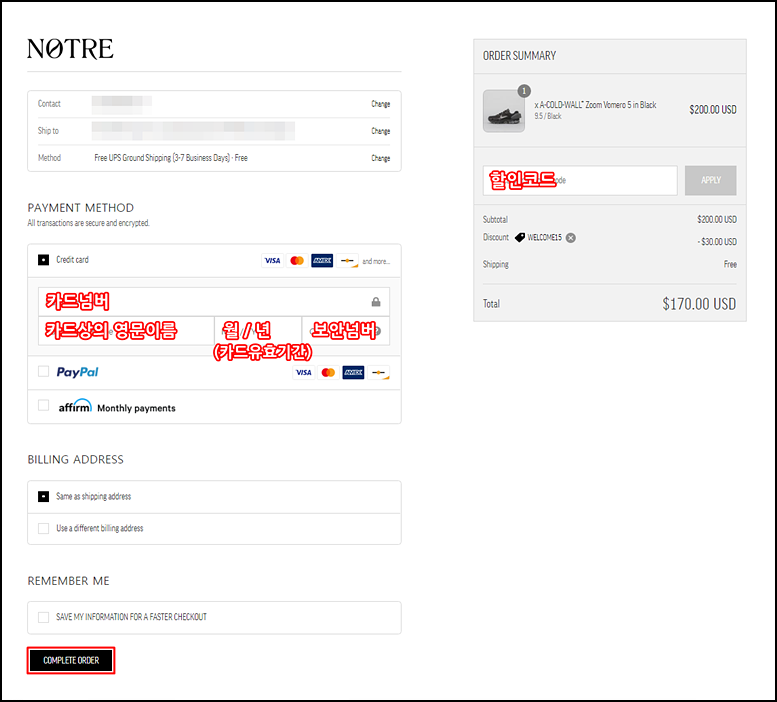Focus the name on card field
The height and width of the screenshot is (702, 777).
click(126, 330)
